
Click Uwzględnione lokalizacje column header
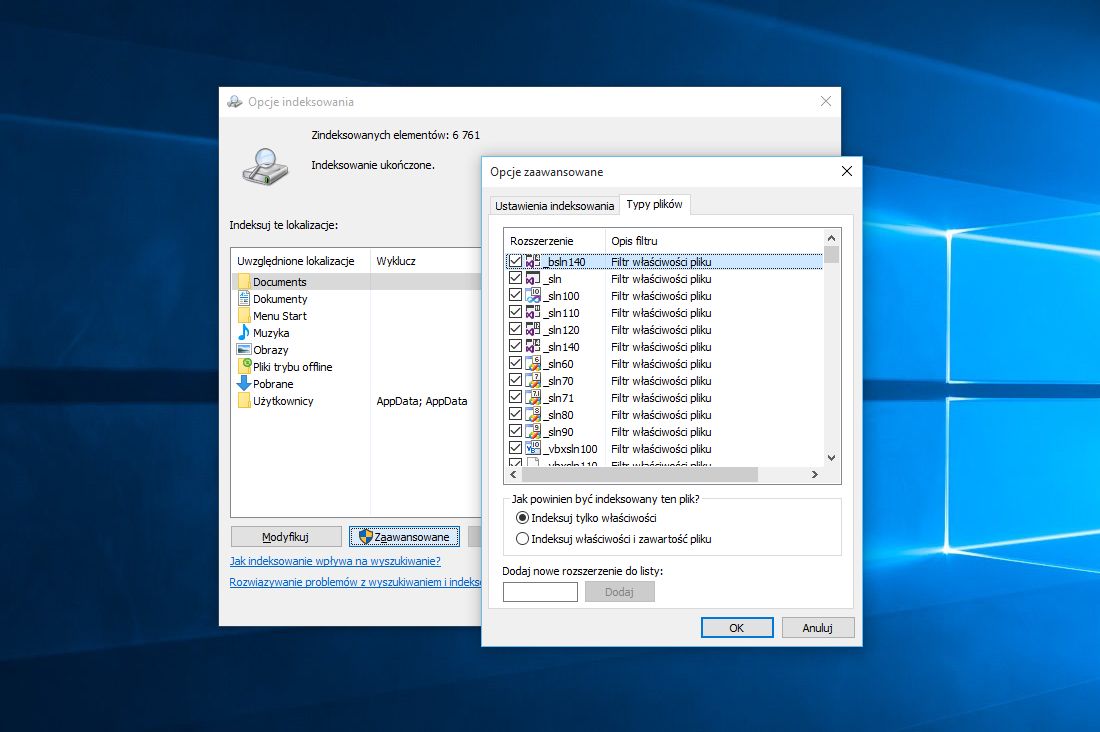click(300, 261)
